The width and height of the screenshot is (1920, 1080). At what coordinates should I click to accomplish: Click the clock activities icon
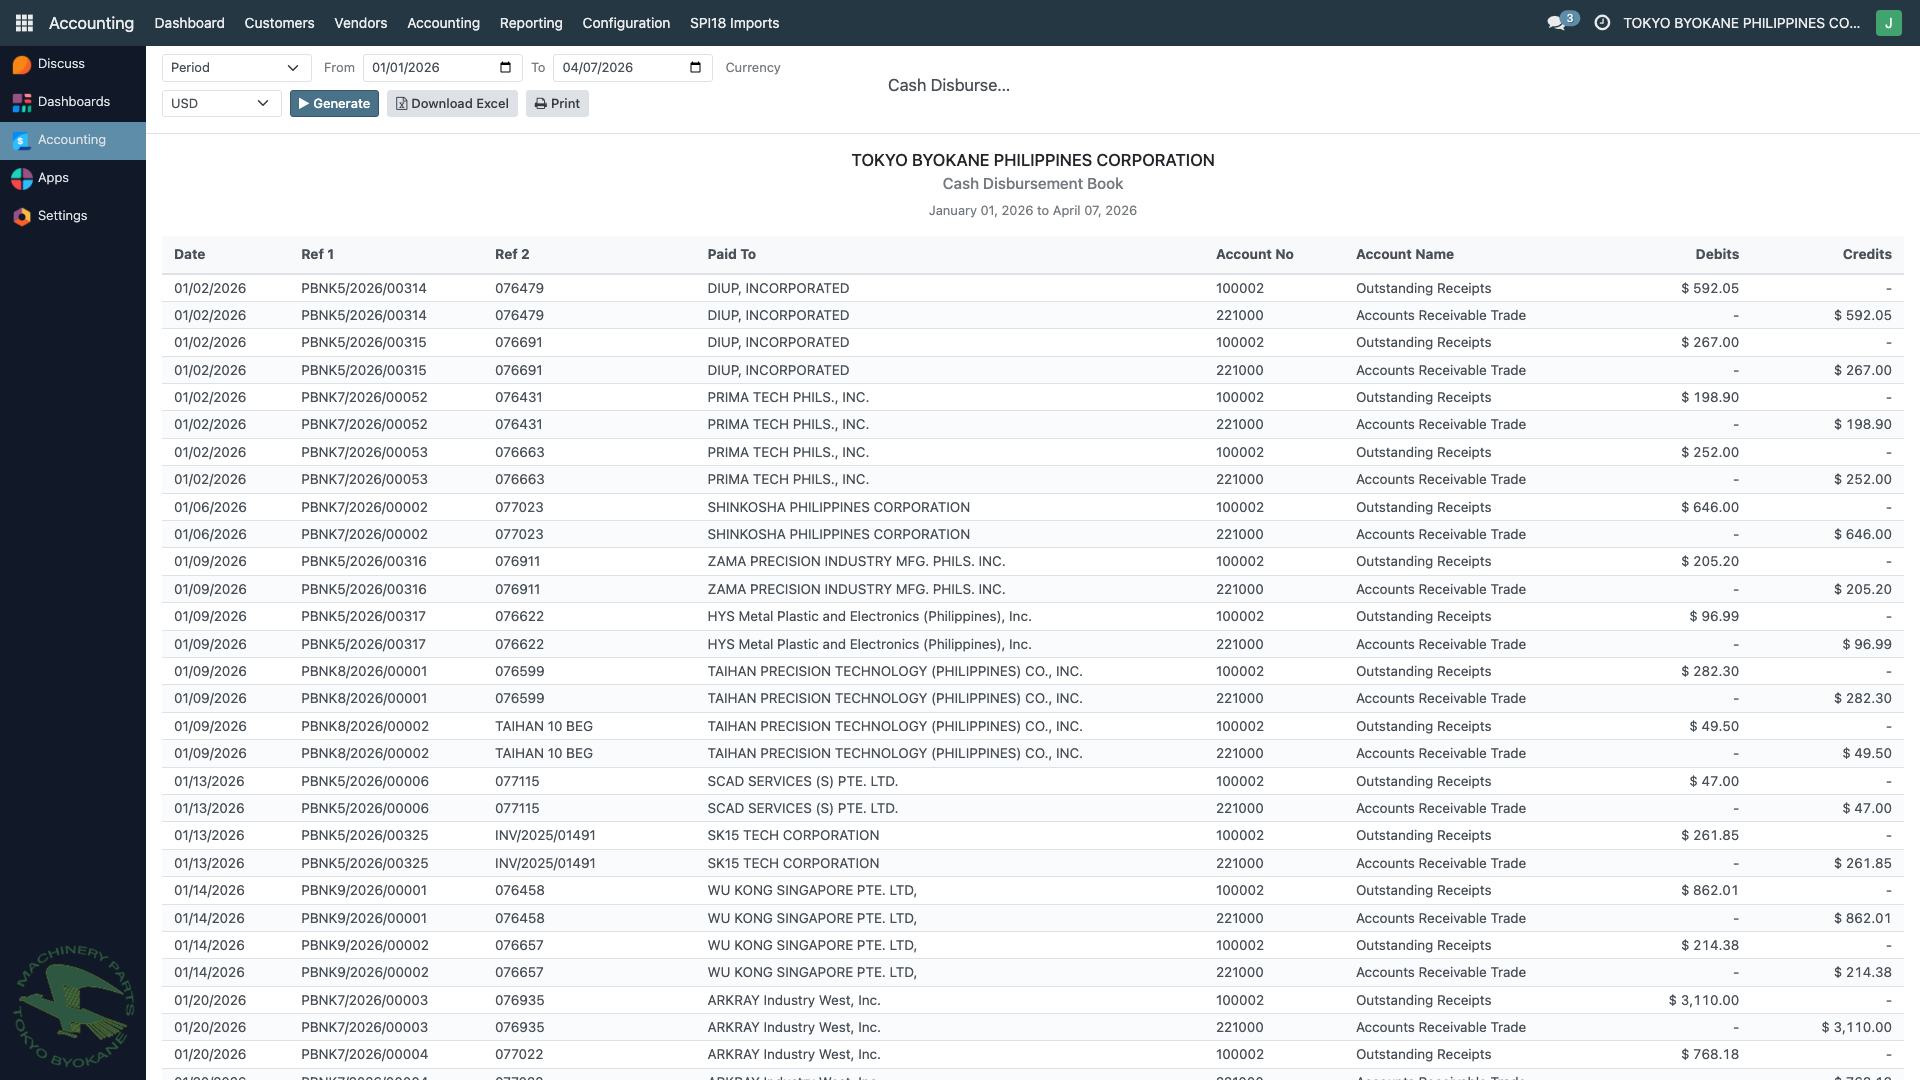[x=1602, y=22]
